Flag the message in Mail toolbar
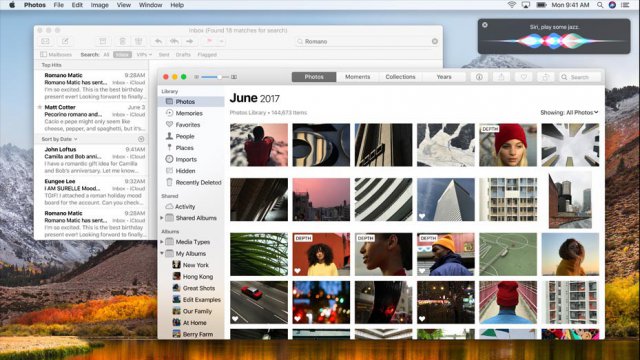The width and height of the screenshot is (640, 360). click(x=209, y=41)
